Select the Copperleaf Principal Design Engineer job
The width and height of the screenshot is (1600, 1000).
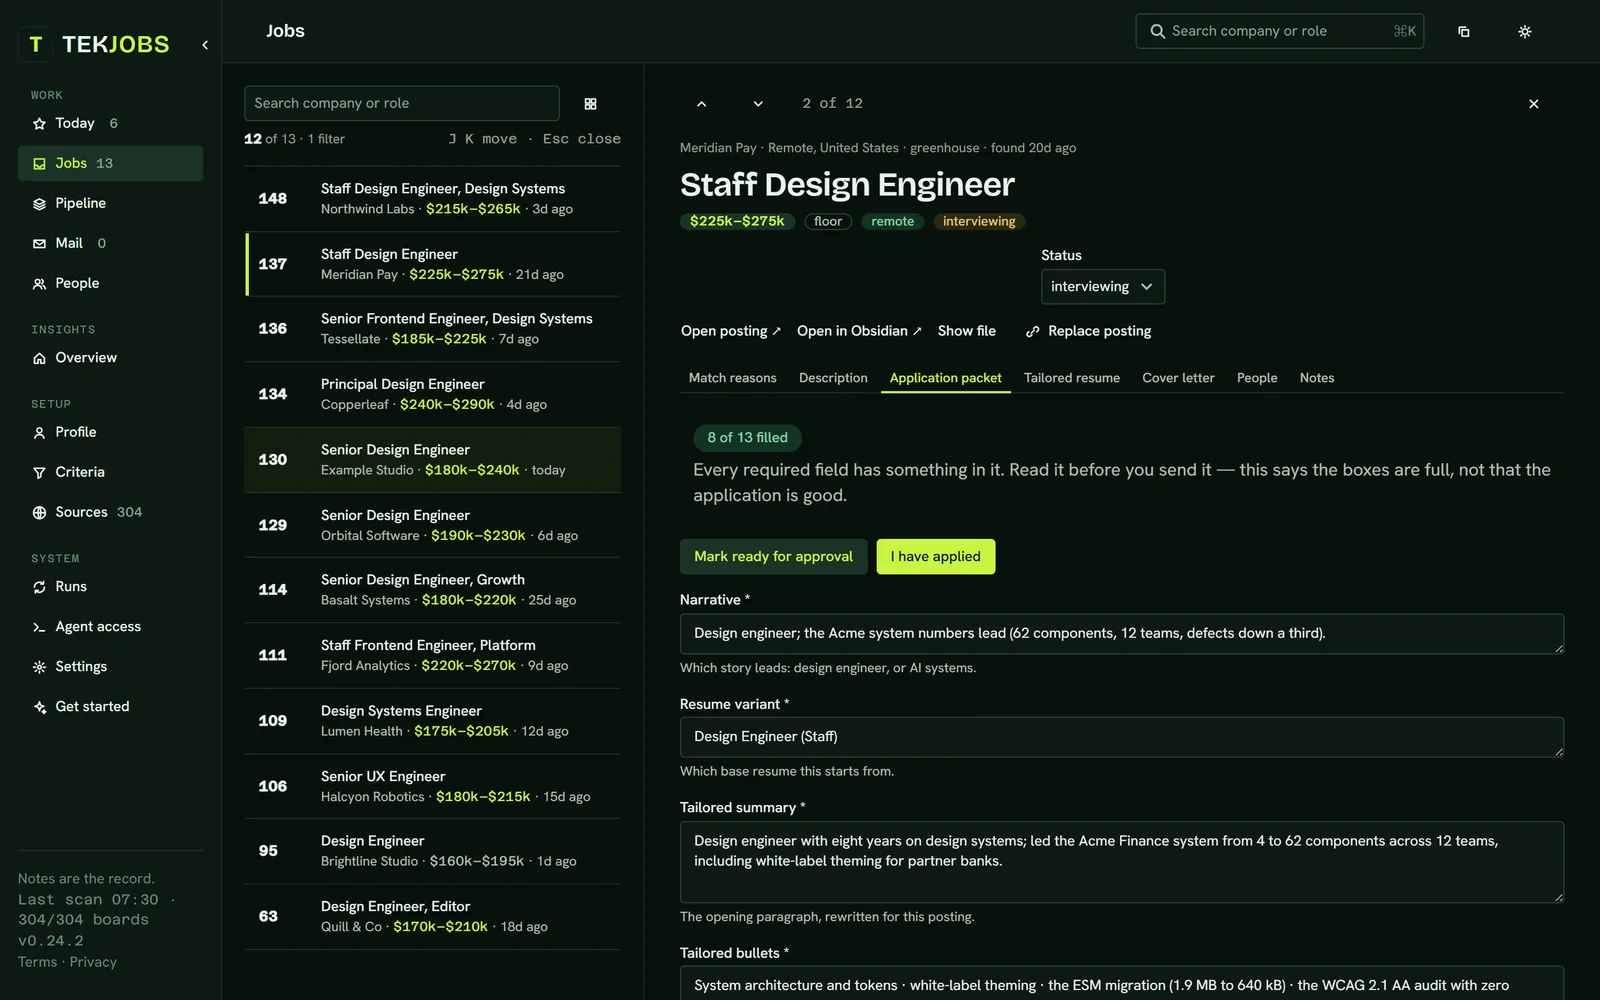point(433,394)
